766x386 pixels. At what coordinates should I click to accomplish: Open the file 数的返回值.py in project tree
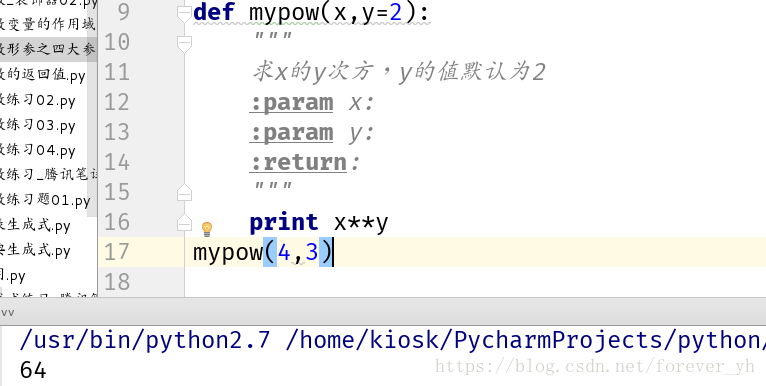point(43,75)
